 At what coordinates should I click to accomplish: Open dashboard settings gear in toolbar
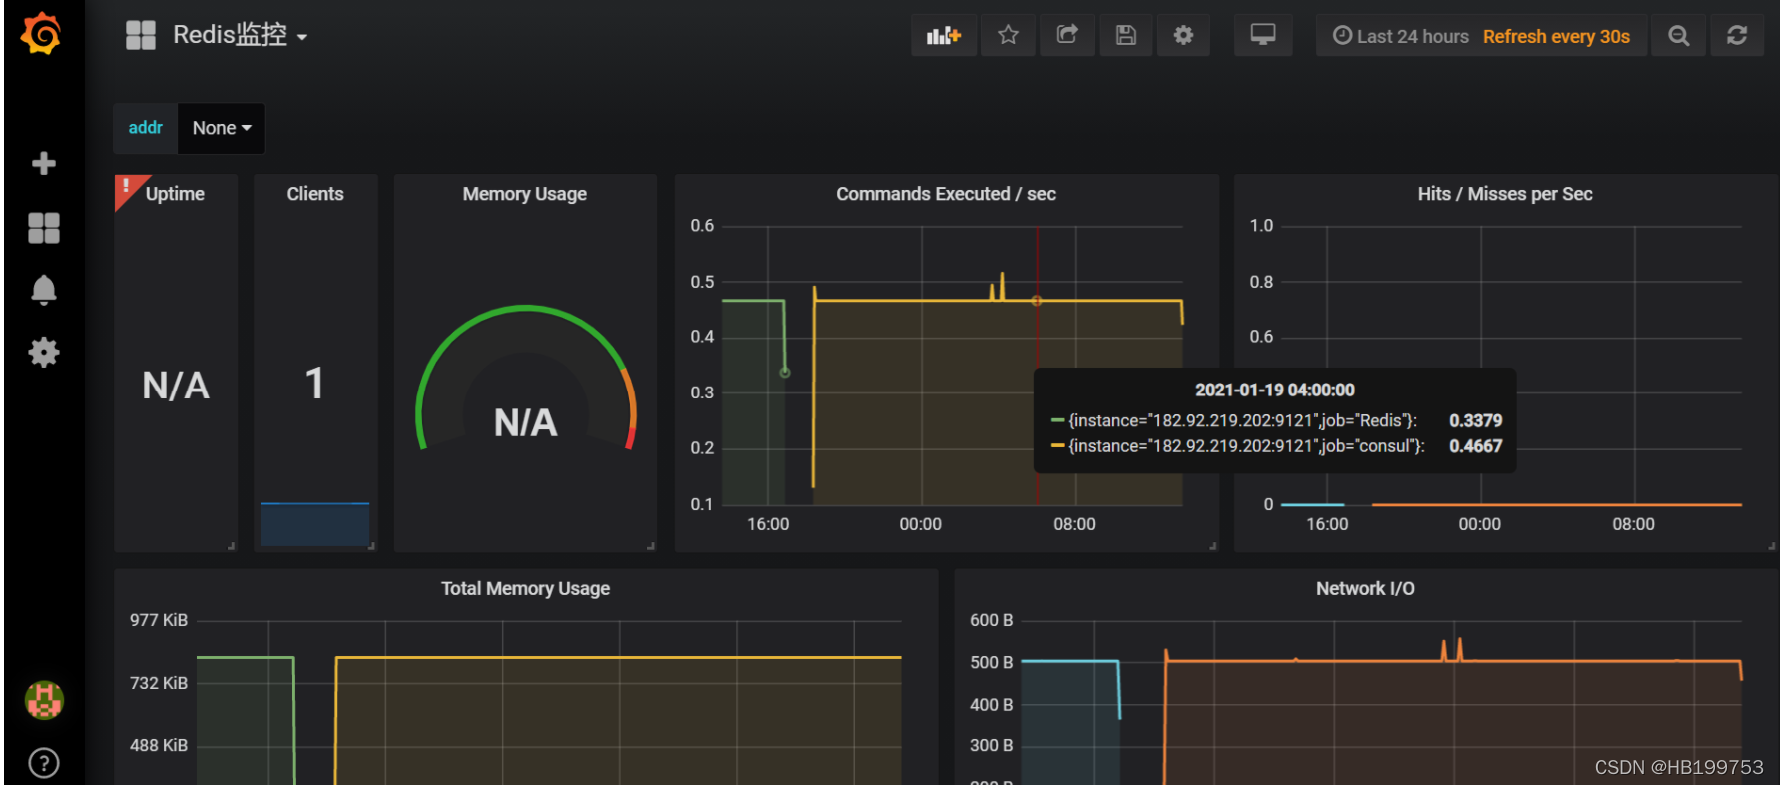point(1183,36)
